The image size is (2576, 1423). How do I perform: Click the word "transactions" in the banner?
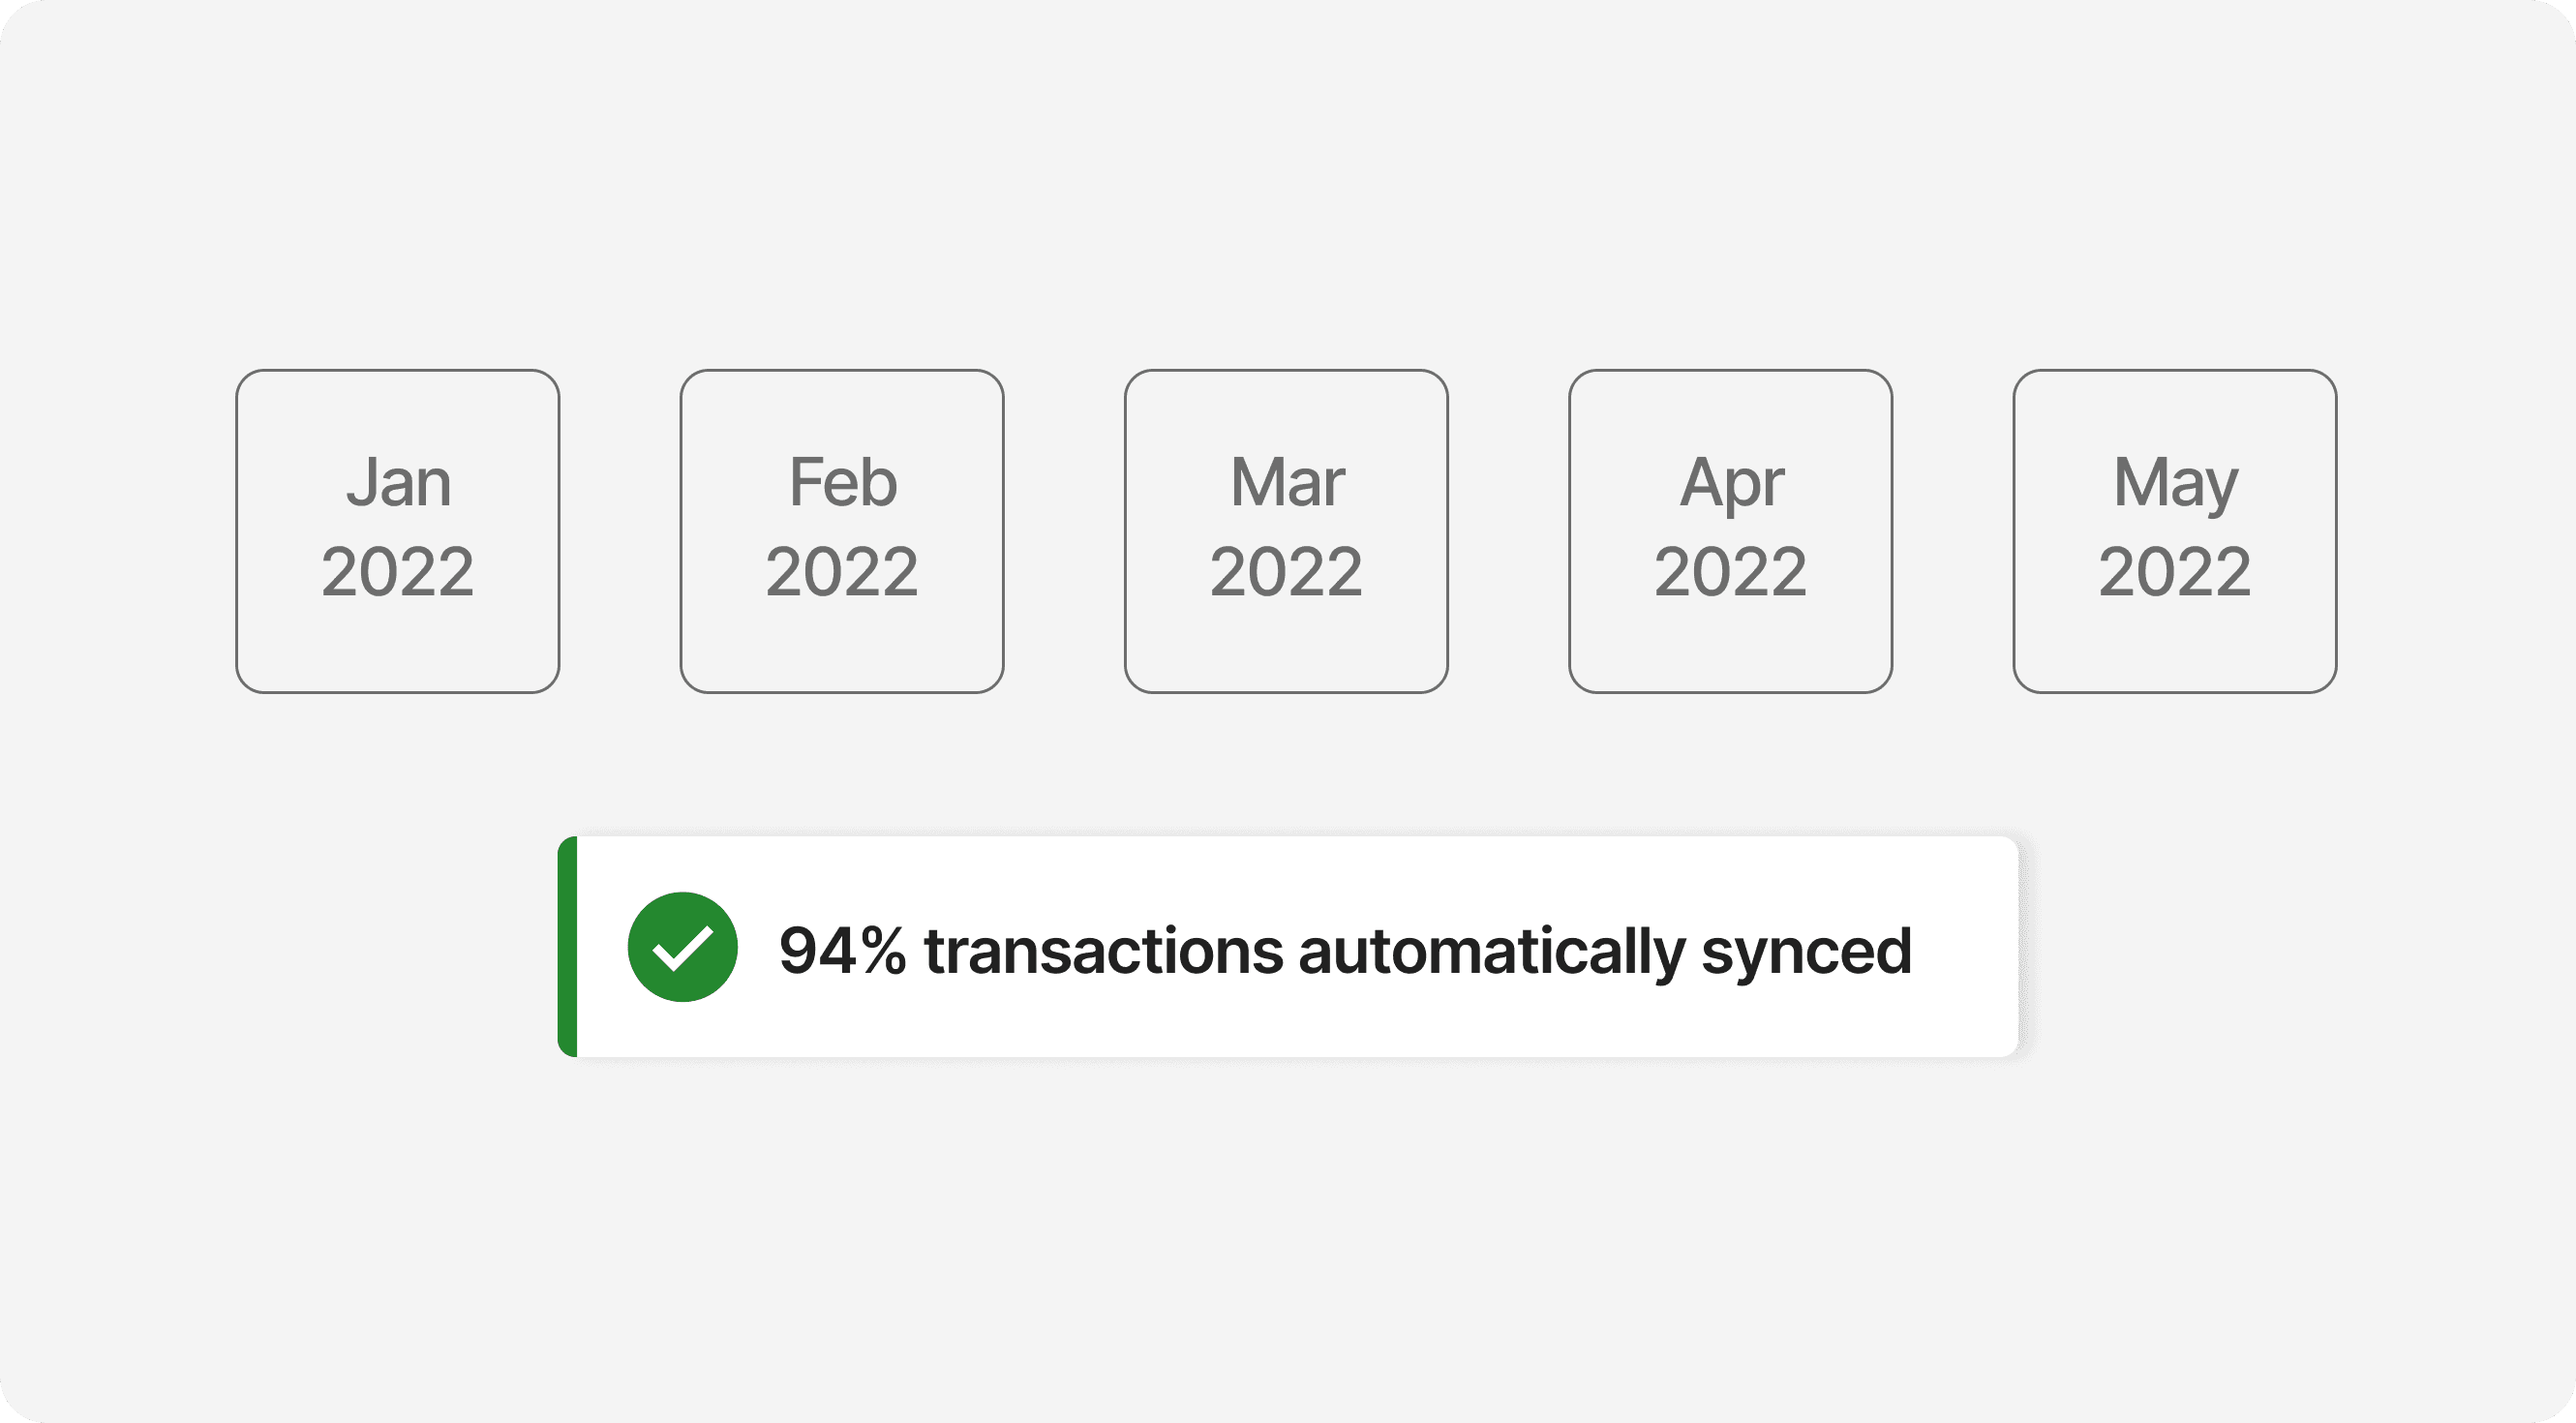(1103, 950)
